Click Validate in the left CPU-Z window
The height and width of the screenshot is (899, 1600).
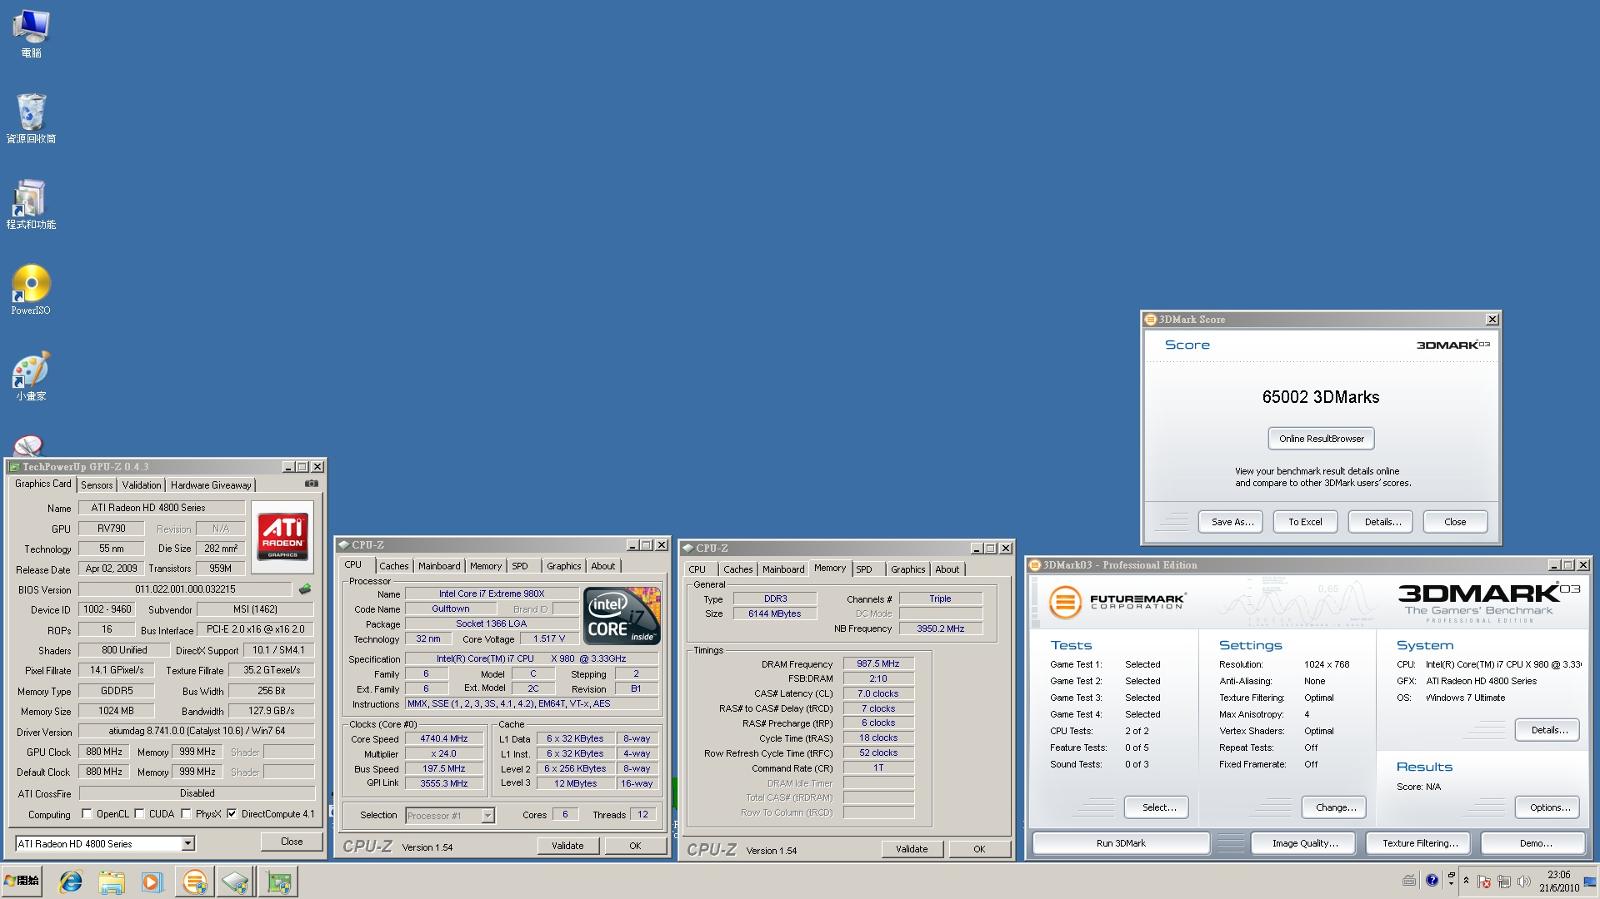[567, 846]
